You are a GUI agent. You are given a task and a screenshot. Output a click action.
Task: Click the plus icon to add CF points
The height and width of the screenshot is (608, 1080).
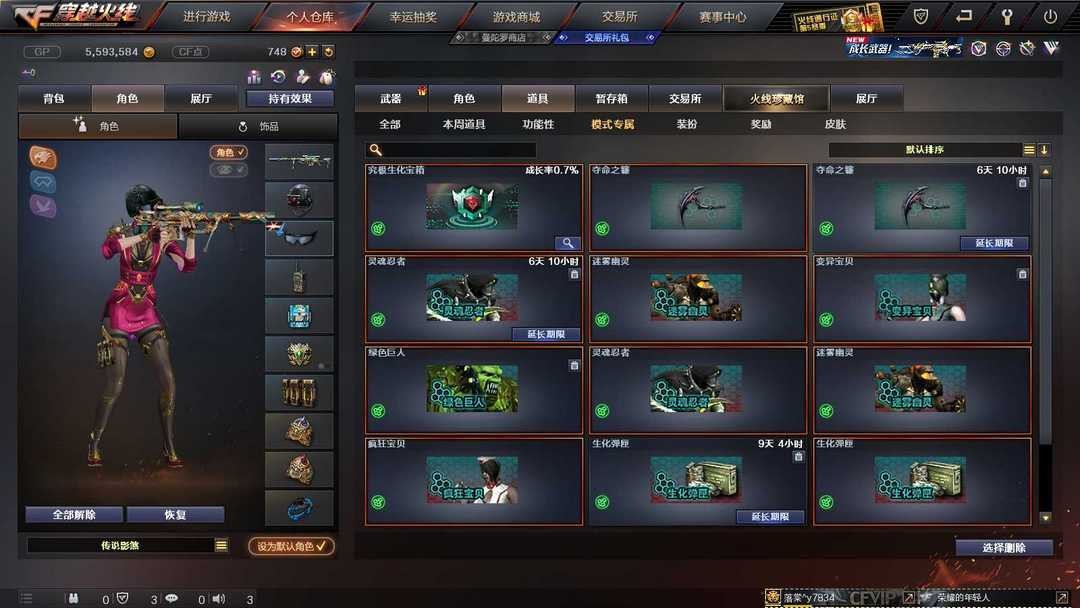click(x=312, y=52)
